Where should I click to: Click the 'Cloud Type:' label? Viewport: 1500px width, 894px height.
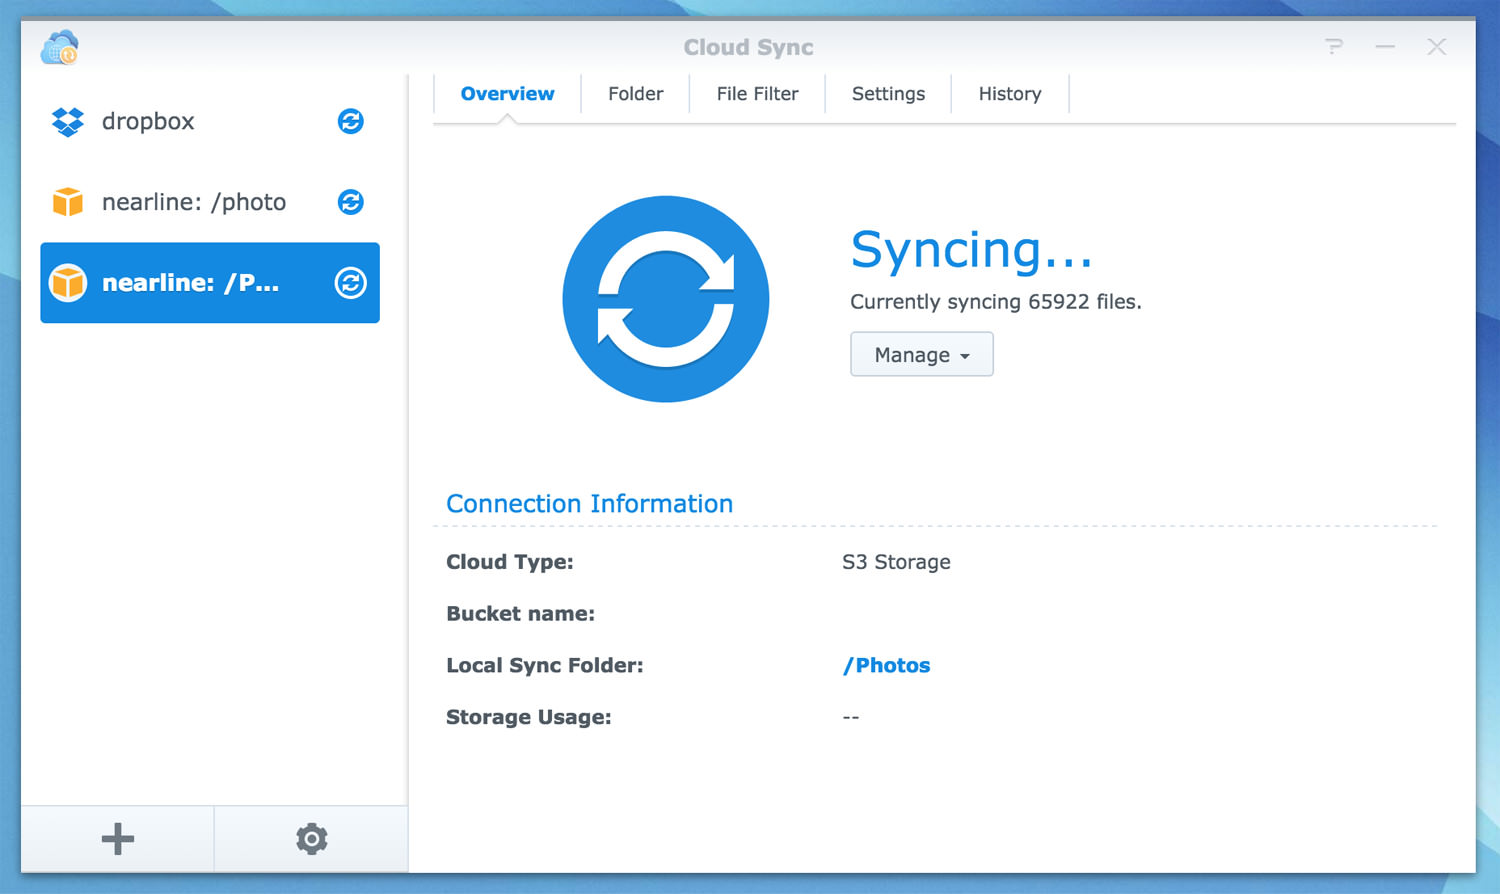(510, 562)
